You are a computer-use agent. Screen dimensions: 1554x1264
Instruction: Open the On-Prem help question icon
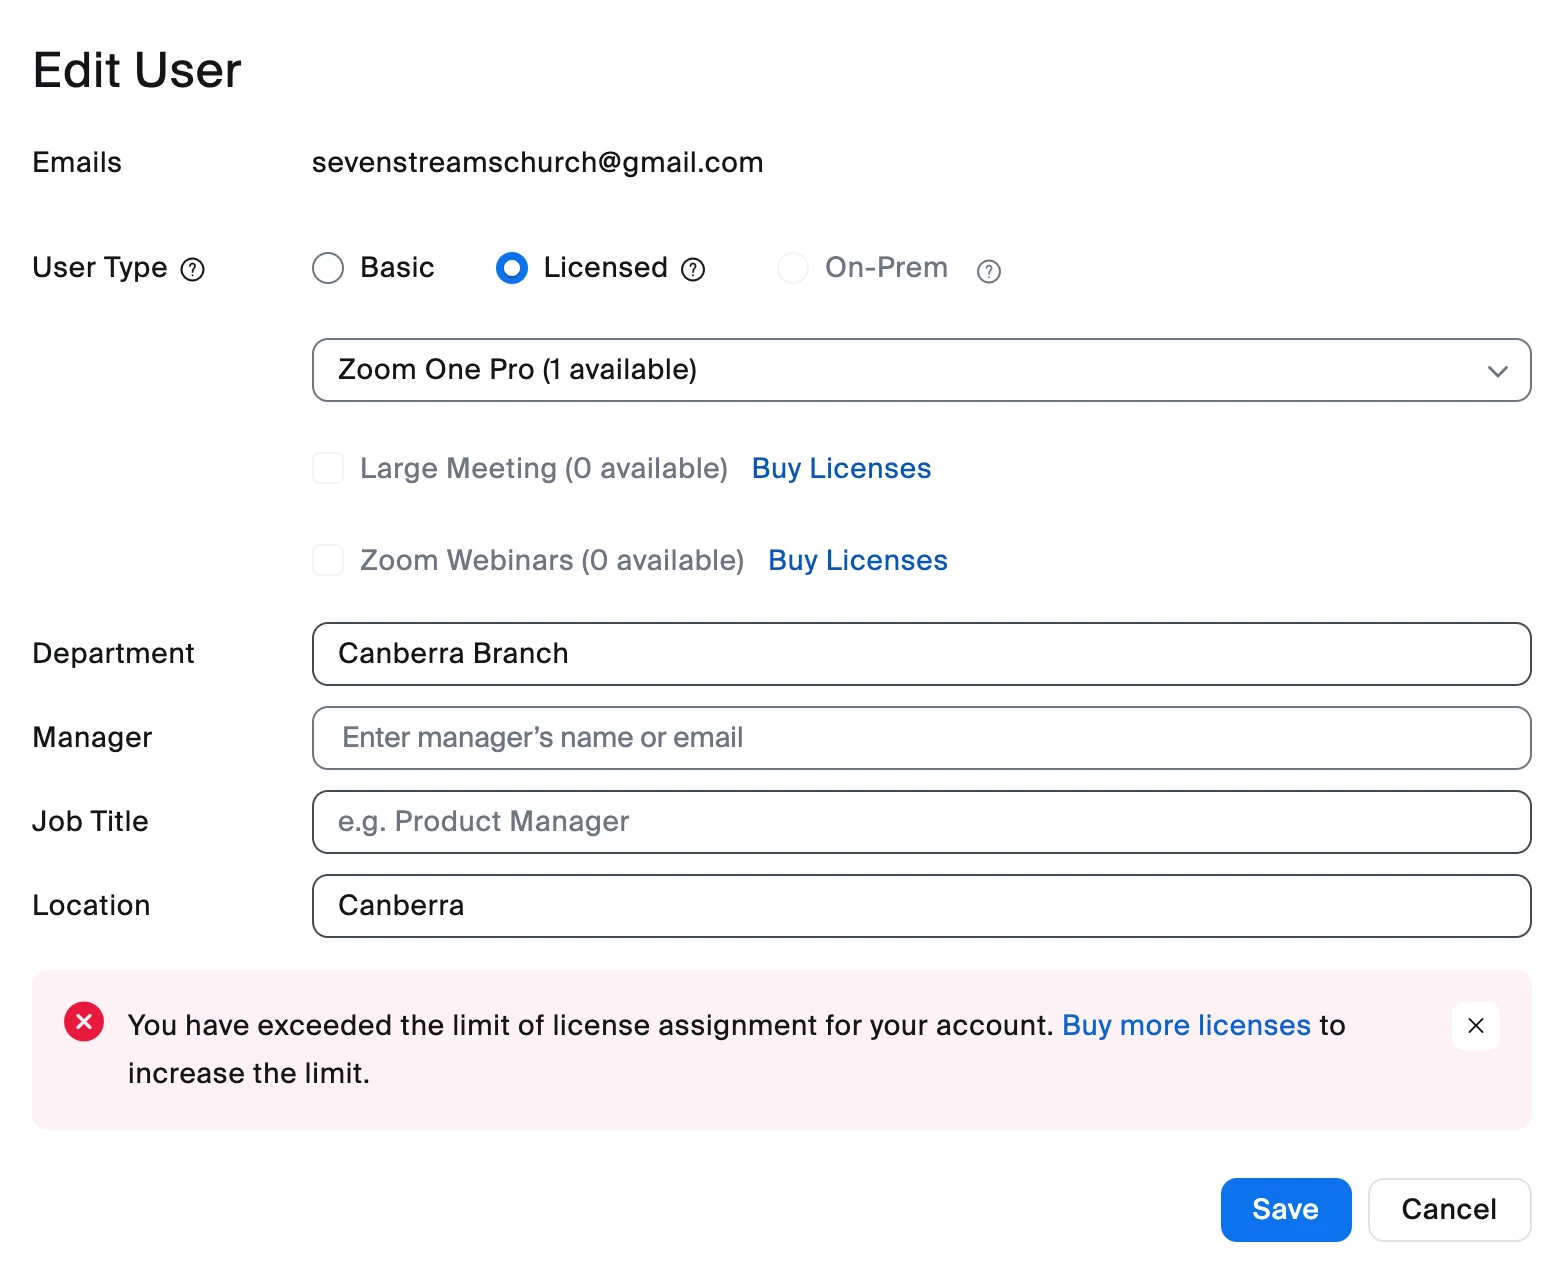(989, 271)
